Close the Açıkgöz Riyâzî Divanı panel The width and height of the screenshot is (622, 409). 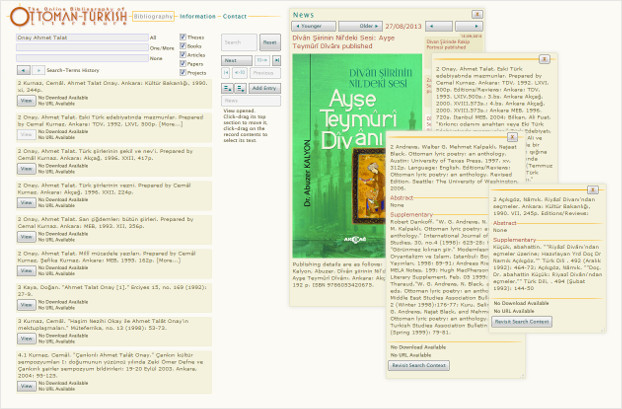click(x=592, y=189)
